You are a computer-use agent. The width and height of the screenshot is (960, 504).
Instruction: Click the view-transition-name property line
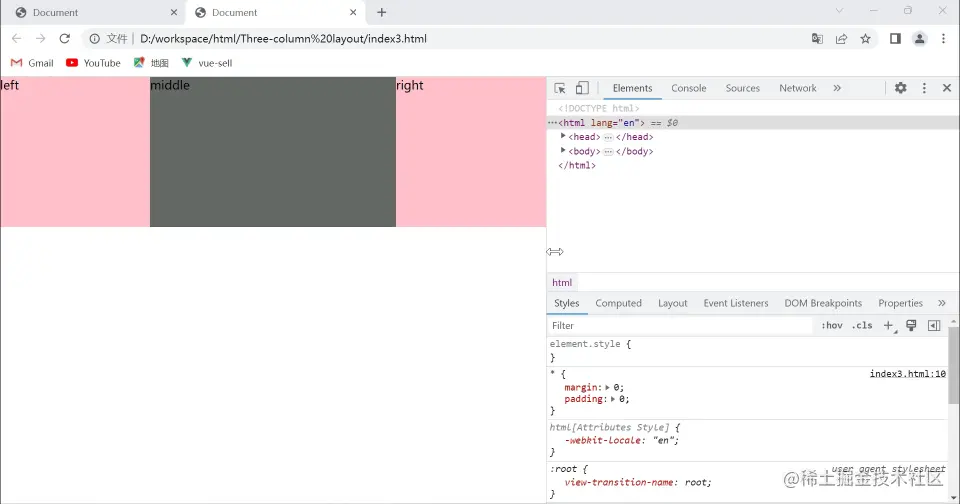click(638, 483)
